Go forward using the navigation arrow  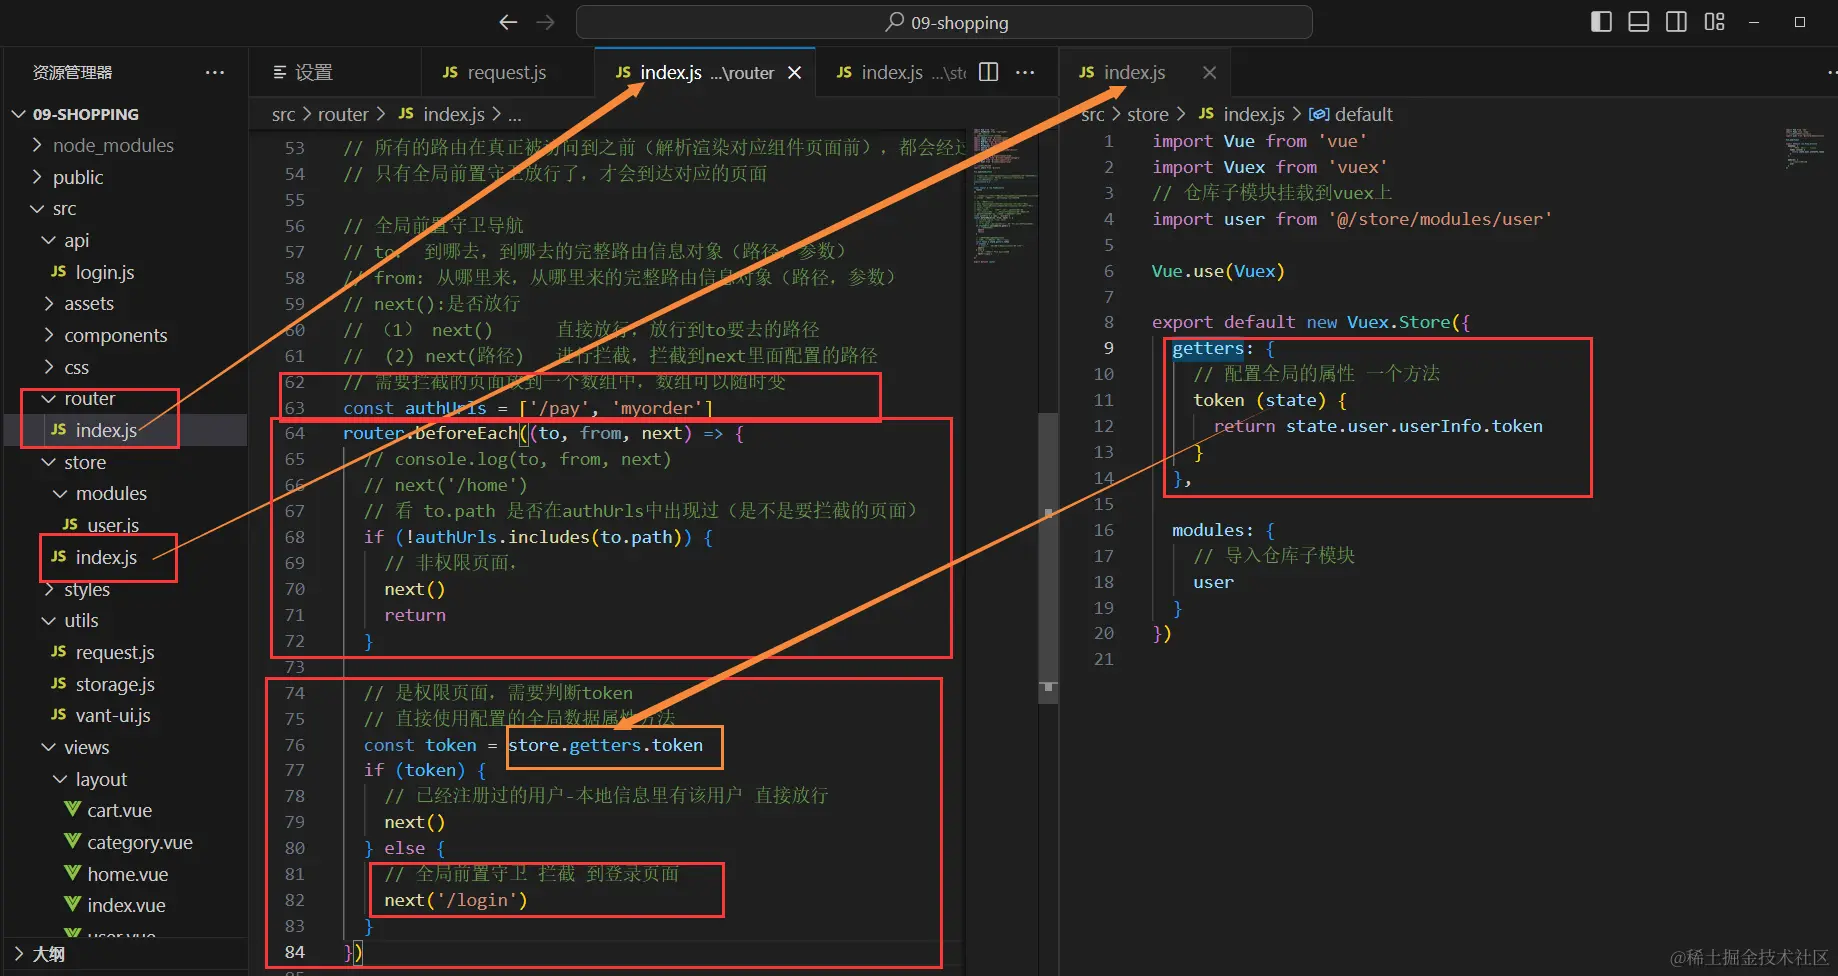click(545, 22)
